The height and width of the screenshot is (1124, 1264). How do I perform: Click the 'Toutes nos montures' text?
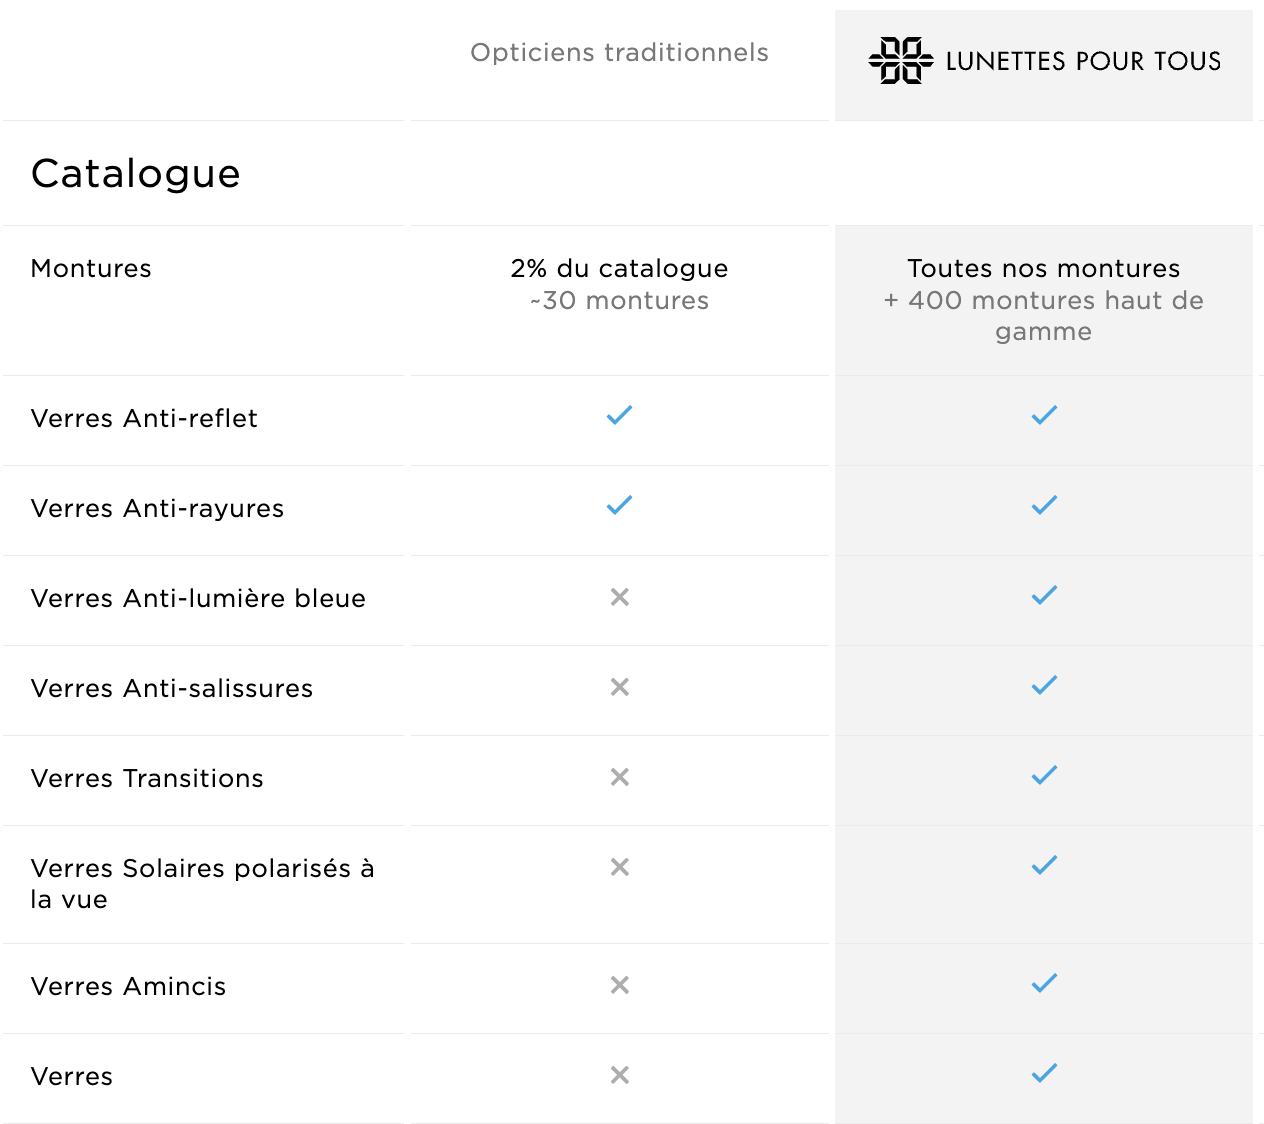1043,268
